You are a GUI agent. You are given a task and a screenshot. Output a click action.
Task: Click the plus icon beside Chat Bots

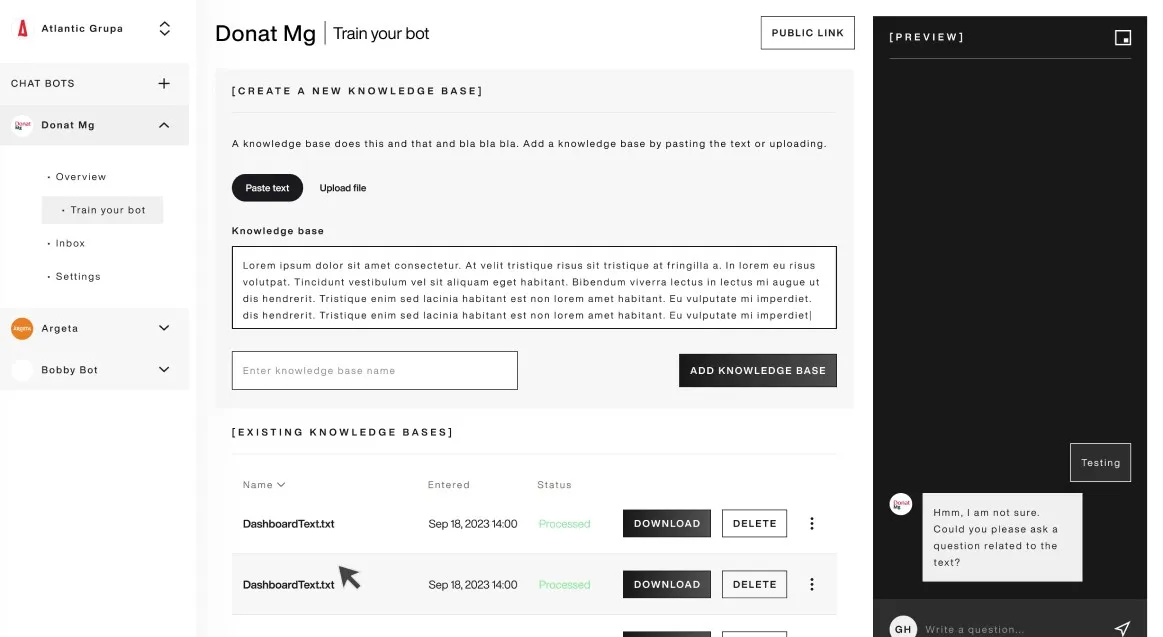pos(164,84)
